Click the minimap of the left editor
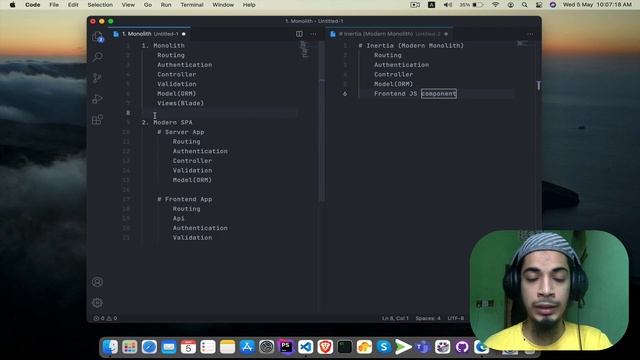Viewport: 640px width, 360px height. (304, 49)
